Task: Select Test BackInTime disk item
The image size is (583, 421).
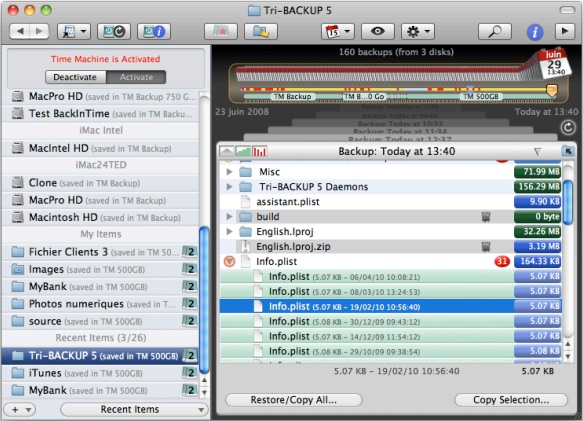Action: click(x=100, y=113)
